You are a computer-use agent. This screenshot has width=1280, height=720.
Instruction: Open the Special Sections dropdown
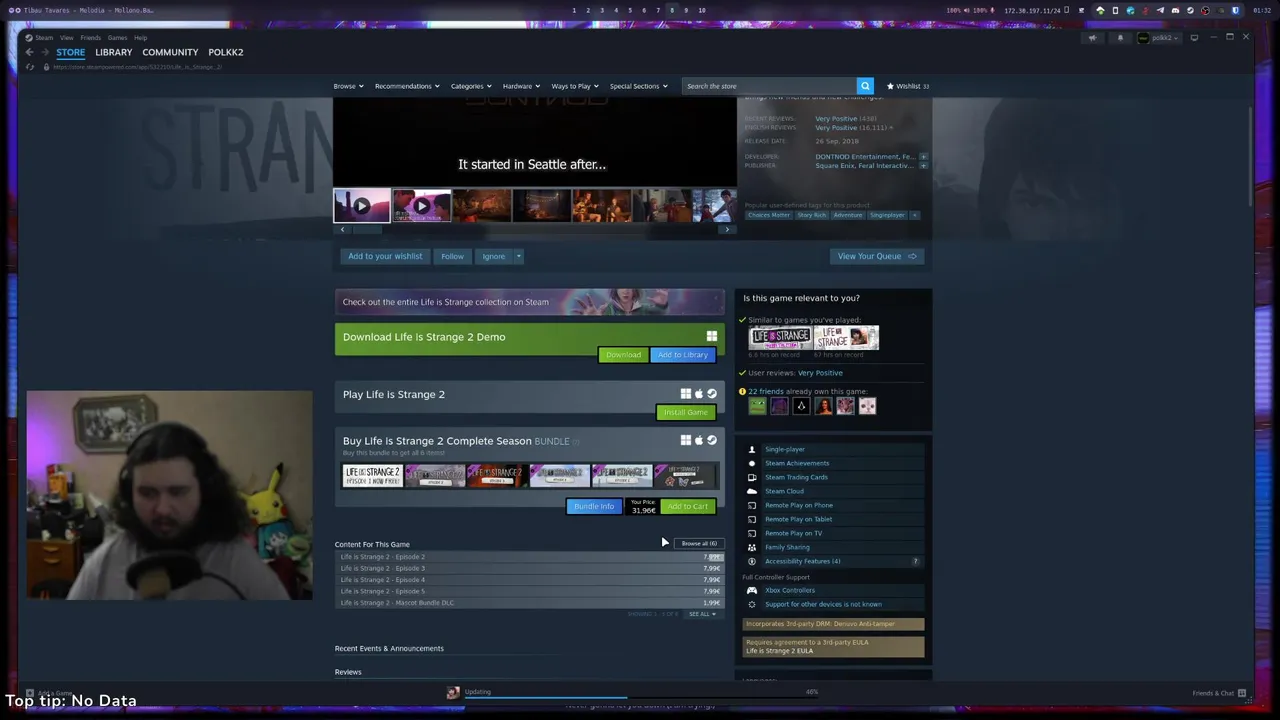point(638,86)
